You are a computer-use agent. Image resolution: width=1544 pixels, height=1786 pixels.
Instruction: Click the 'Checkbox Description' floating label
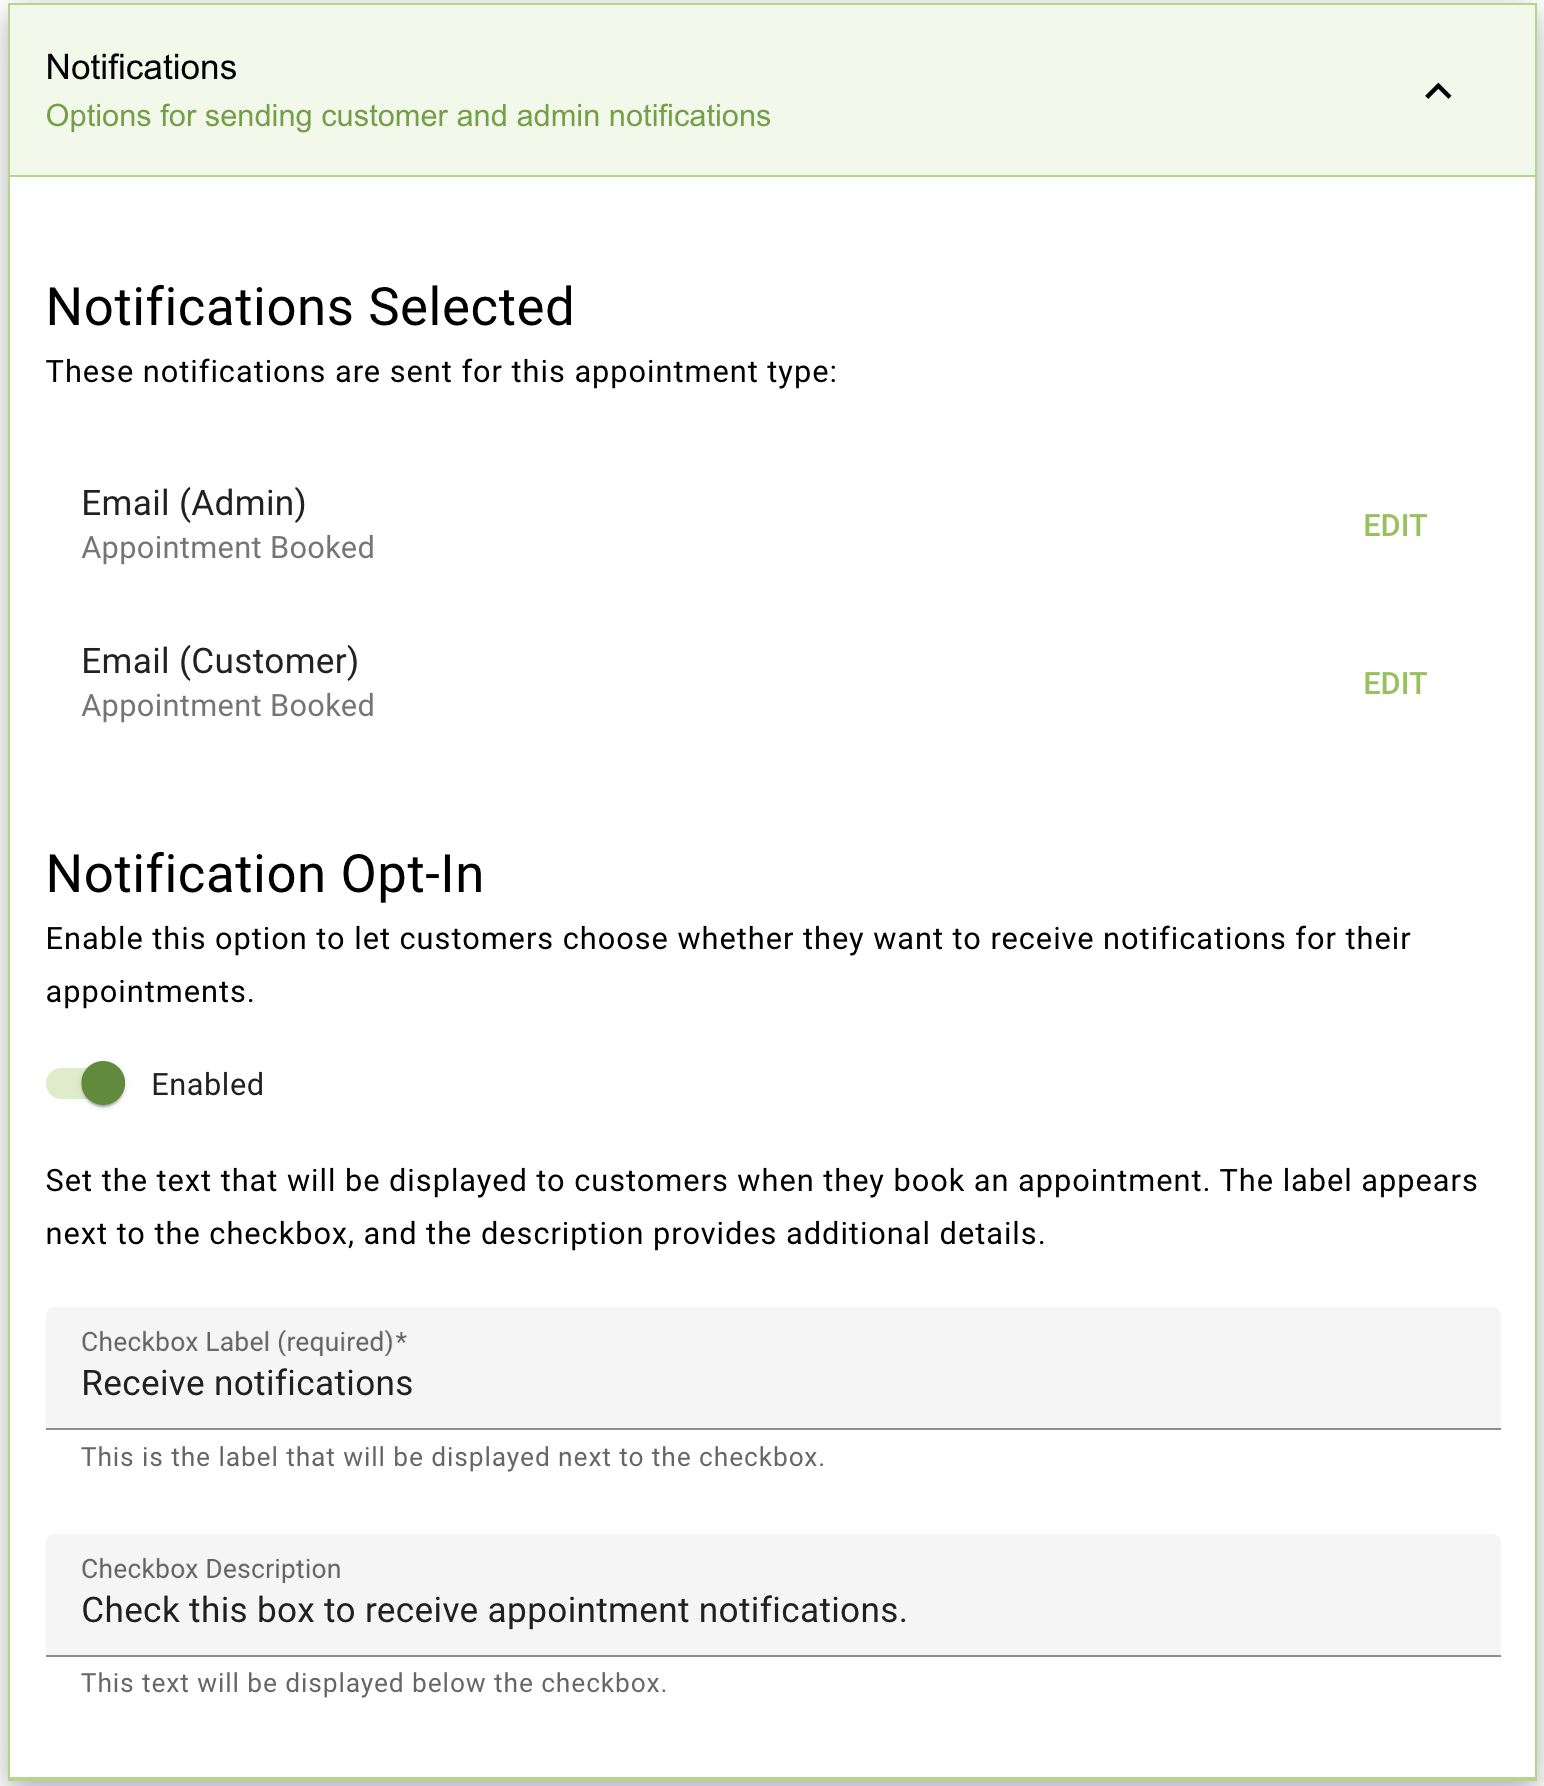coord(211,1569)
